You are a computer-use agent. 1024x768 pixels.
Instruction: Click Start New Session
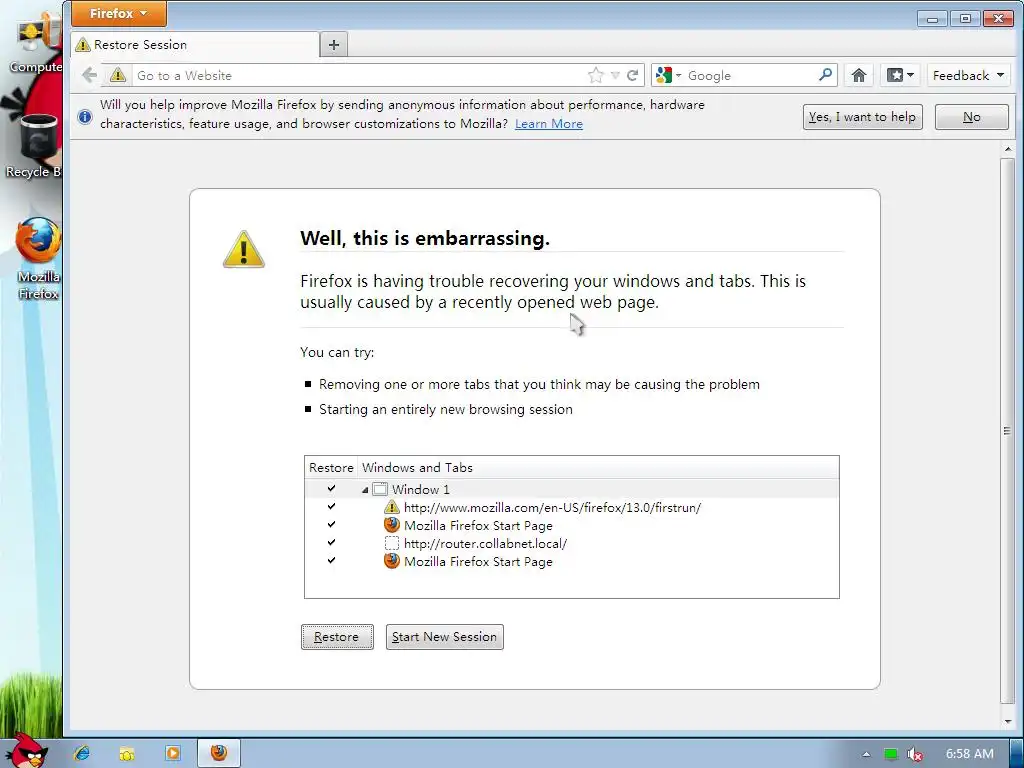point(445,637)
